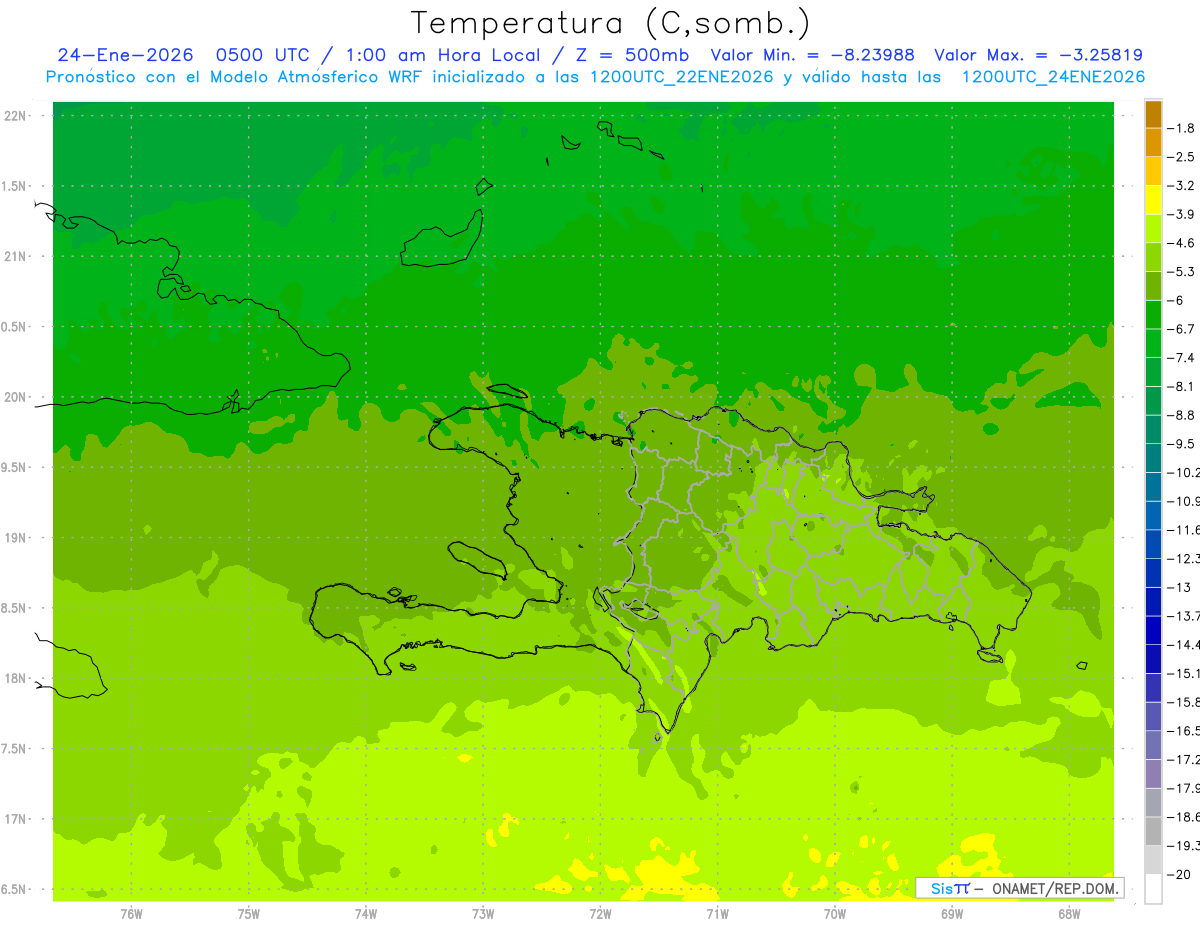
Task: Click the '-20' colorbar label
Action: [x=1181, y=874]
